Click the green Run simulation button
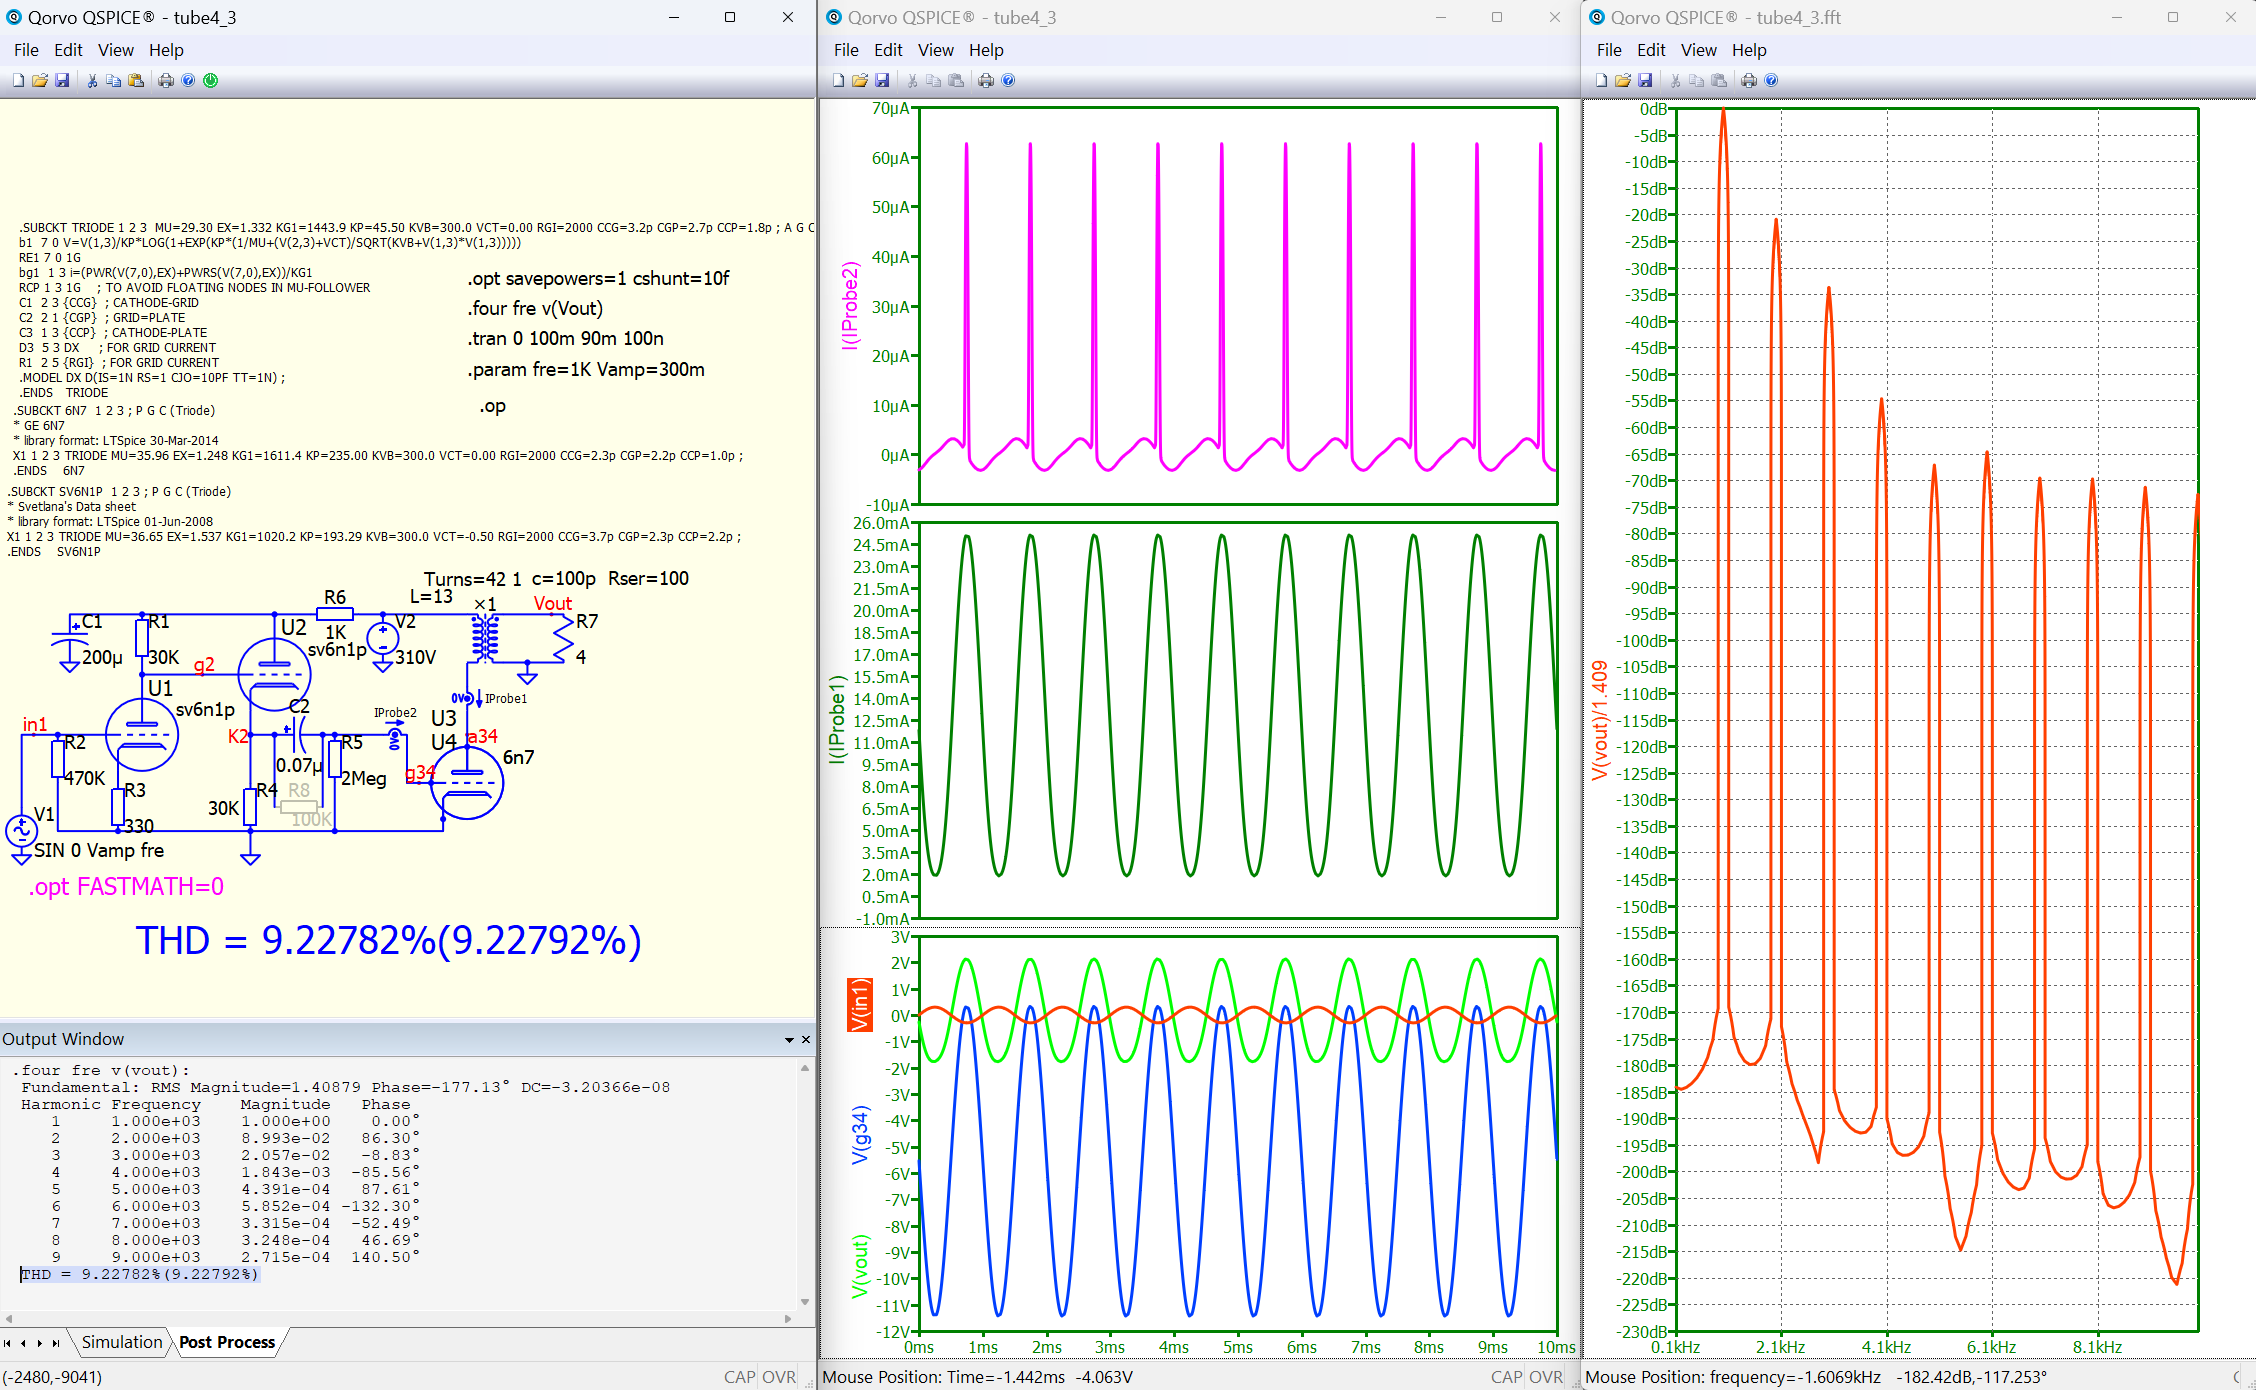 coord(211,81)
